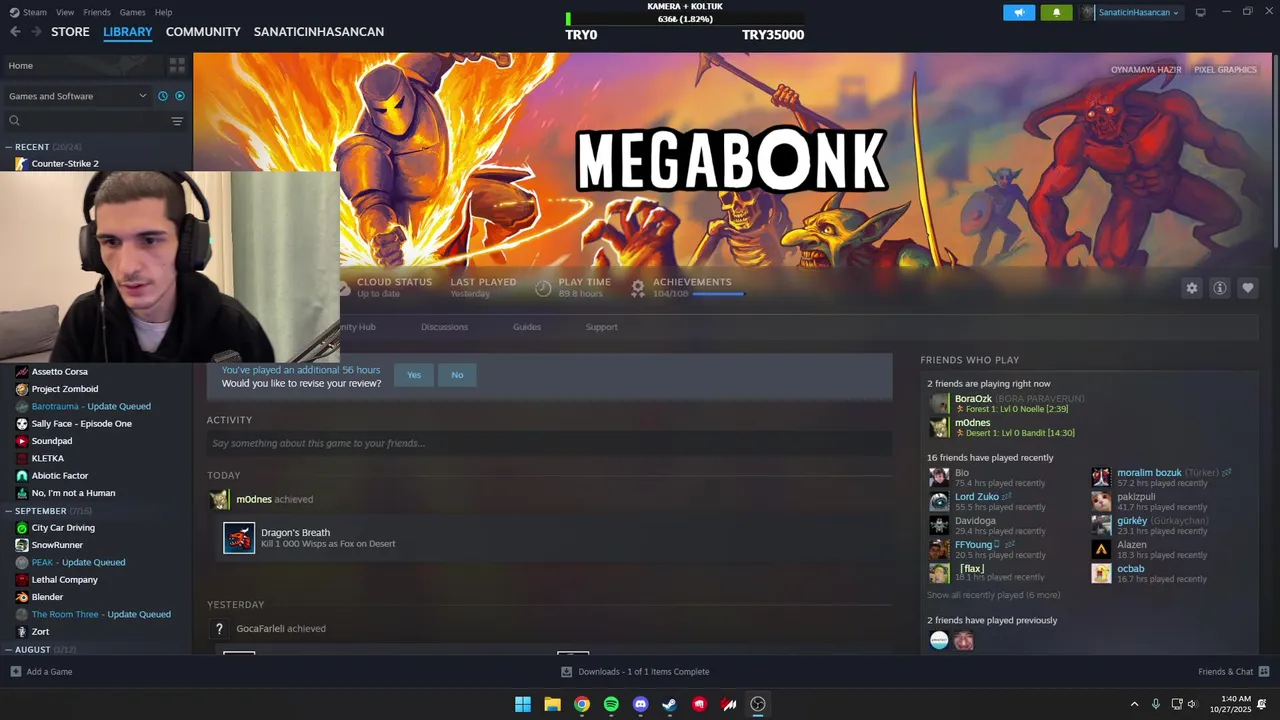Click the Home library button
Viewport: 1280px width, 720px height.
tap(82, 65)
